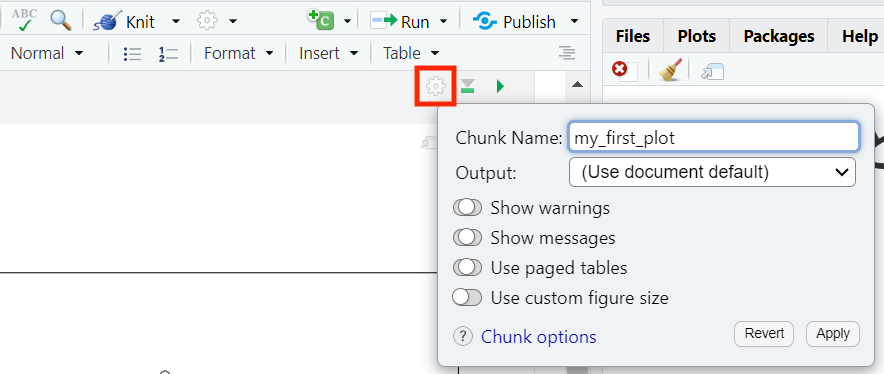Open insert chunk language dropdown arrow

347,22
